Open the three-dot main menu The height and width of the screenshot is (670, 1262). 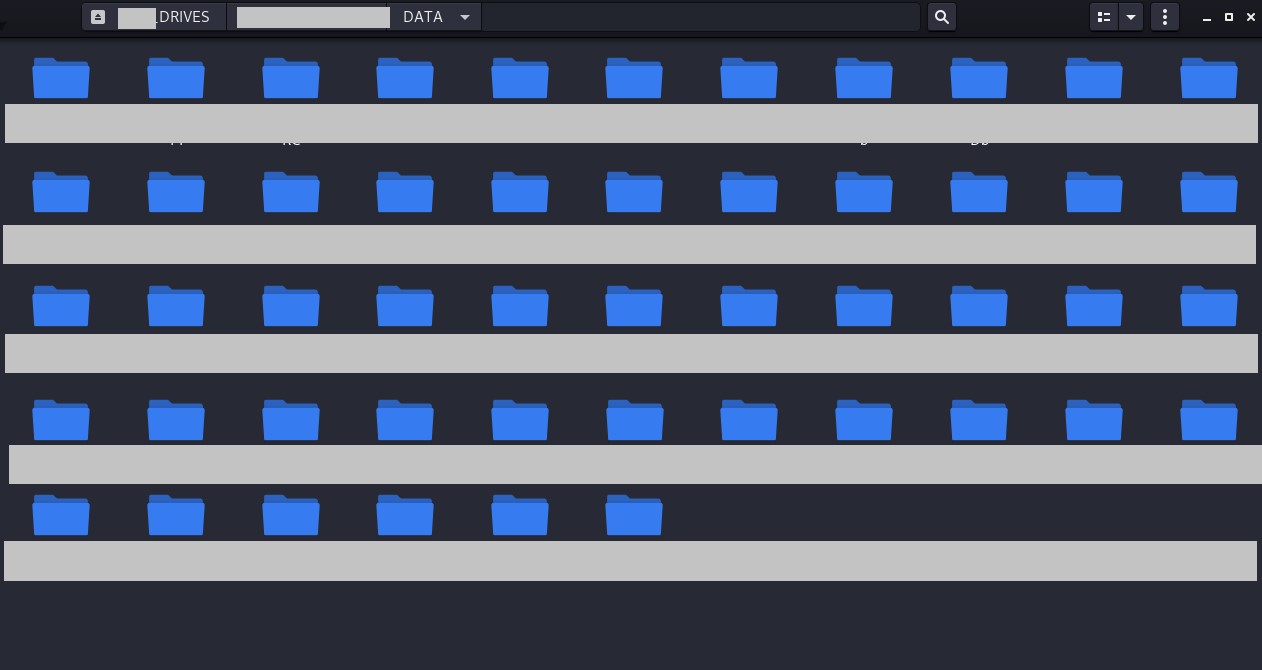(x=1165, y=17)
